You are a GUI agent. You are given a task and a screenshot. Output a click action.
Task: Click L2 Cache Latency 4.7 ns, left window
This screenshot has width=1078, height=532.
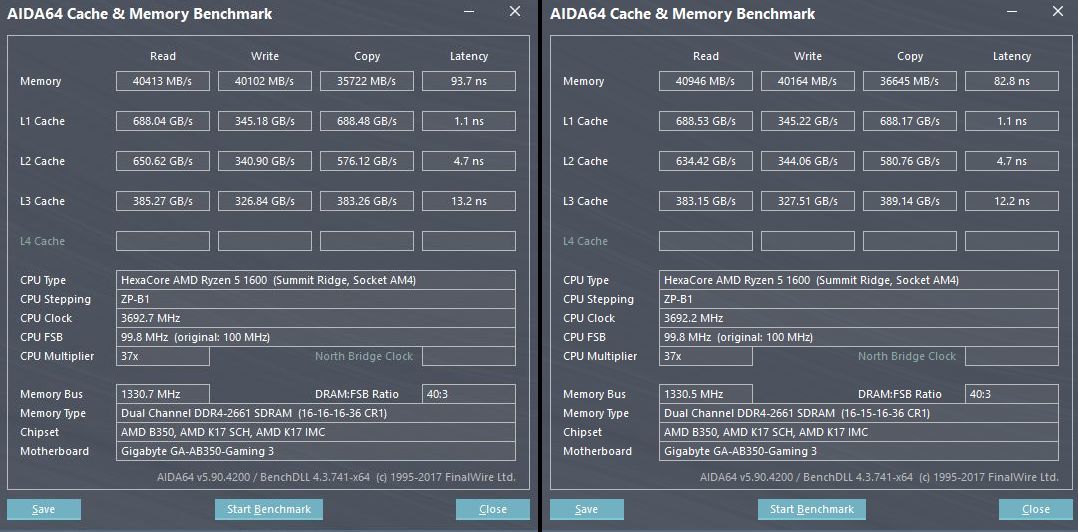coord(469,161)
